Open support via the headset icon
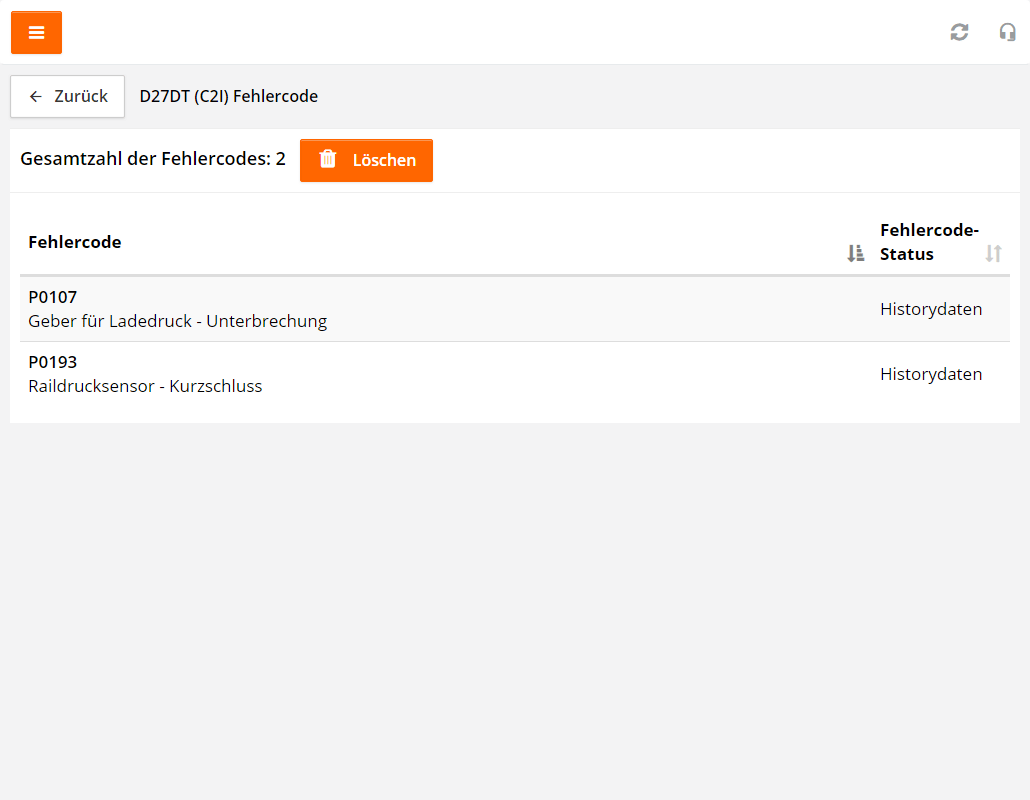 1007,32
